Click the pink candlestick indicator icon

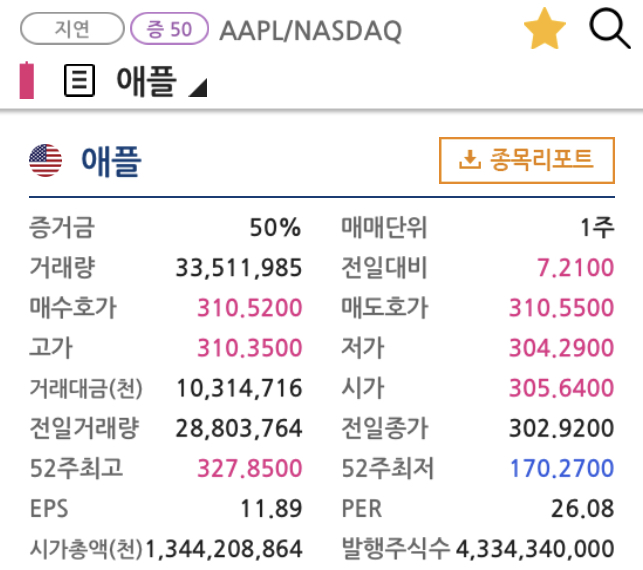click(x=27, y=80)
